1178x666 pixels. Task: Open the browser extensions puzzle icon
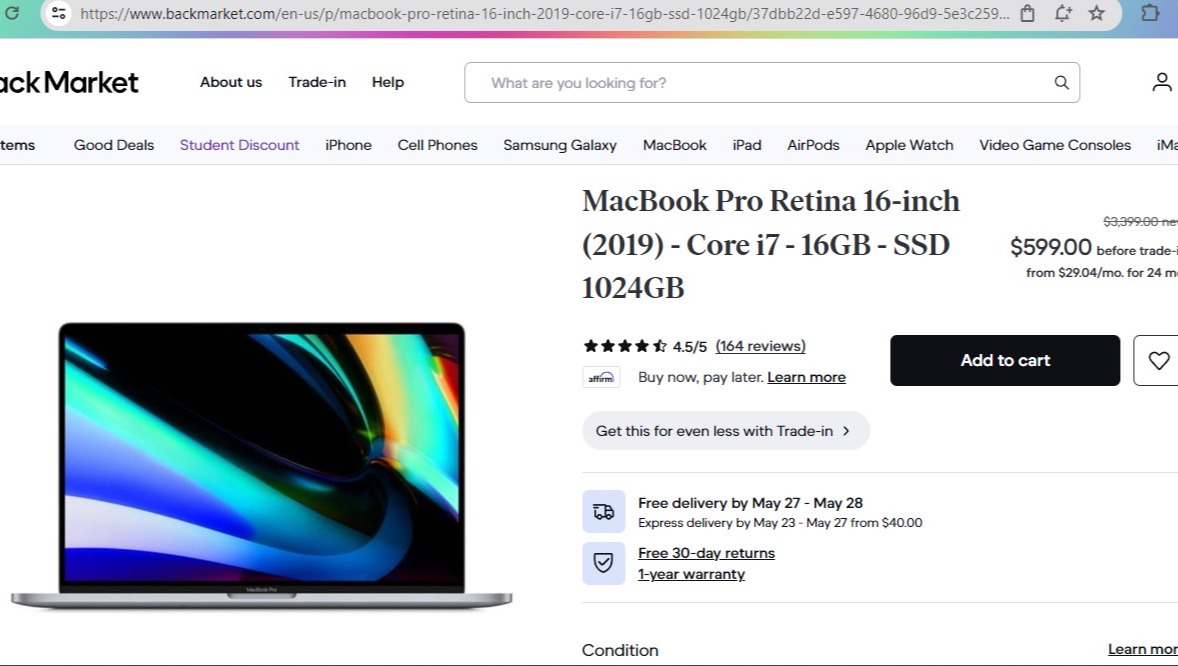click(x=1150, y=13)
